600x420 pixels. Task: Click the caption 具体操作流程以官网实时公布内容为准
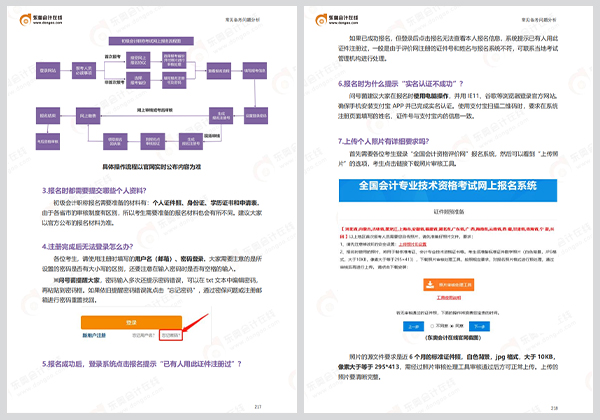coord(152,167)
